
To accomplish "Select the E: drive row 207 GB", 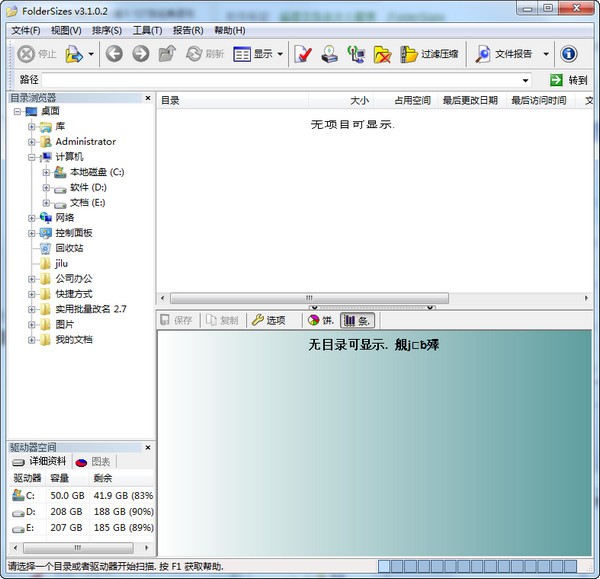I will (82, 528).
